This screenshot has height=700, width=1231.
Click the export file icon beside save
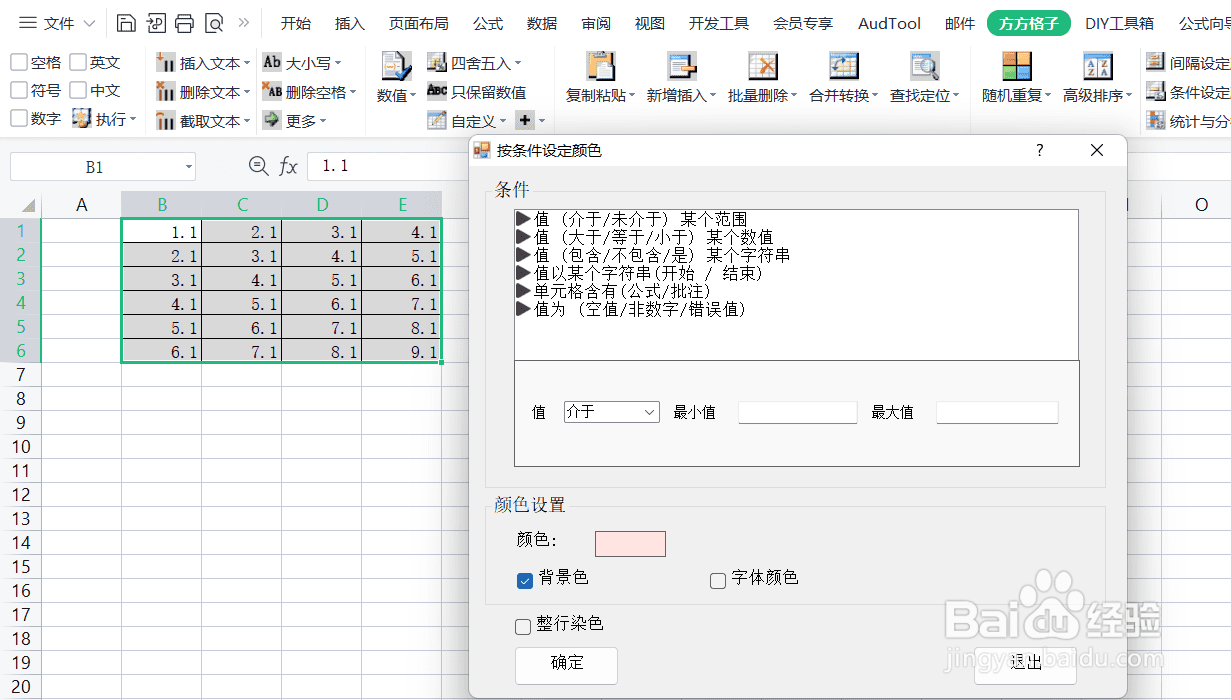155,23
